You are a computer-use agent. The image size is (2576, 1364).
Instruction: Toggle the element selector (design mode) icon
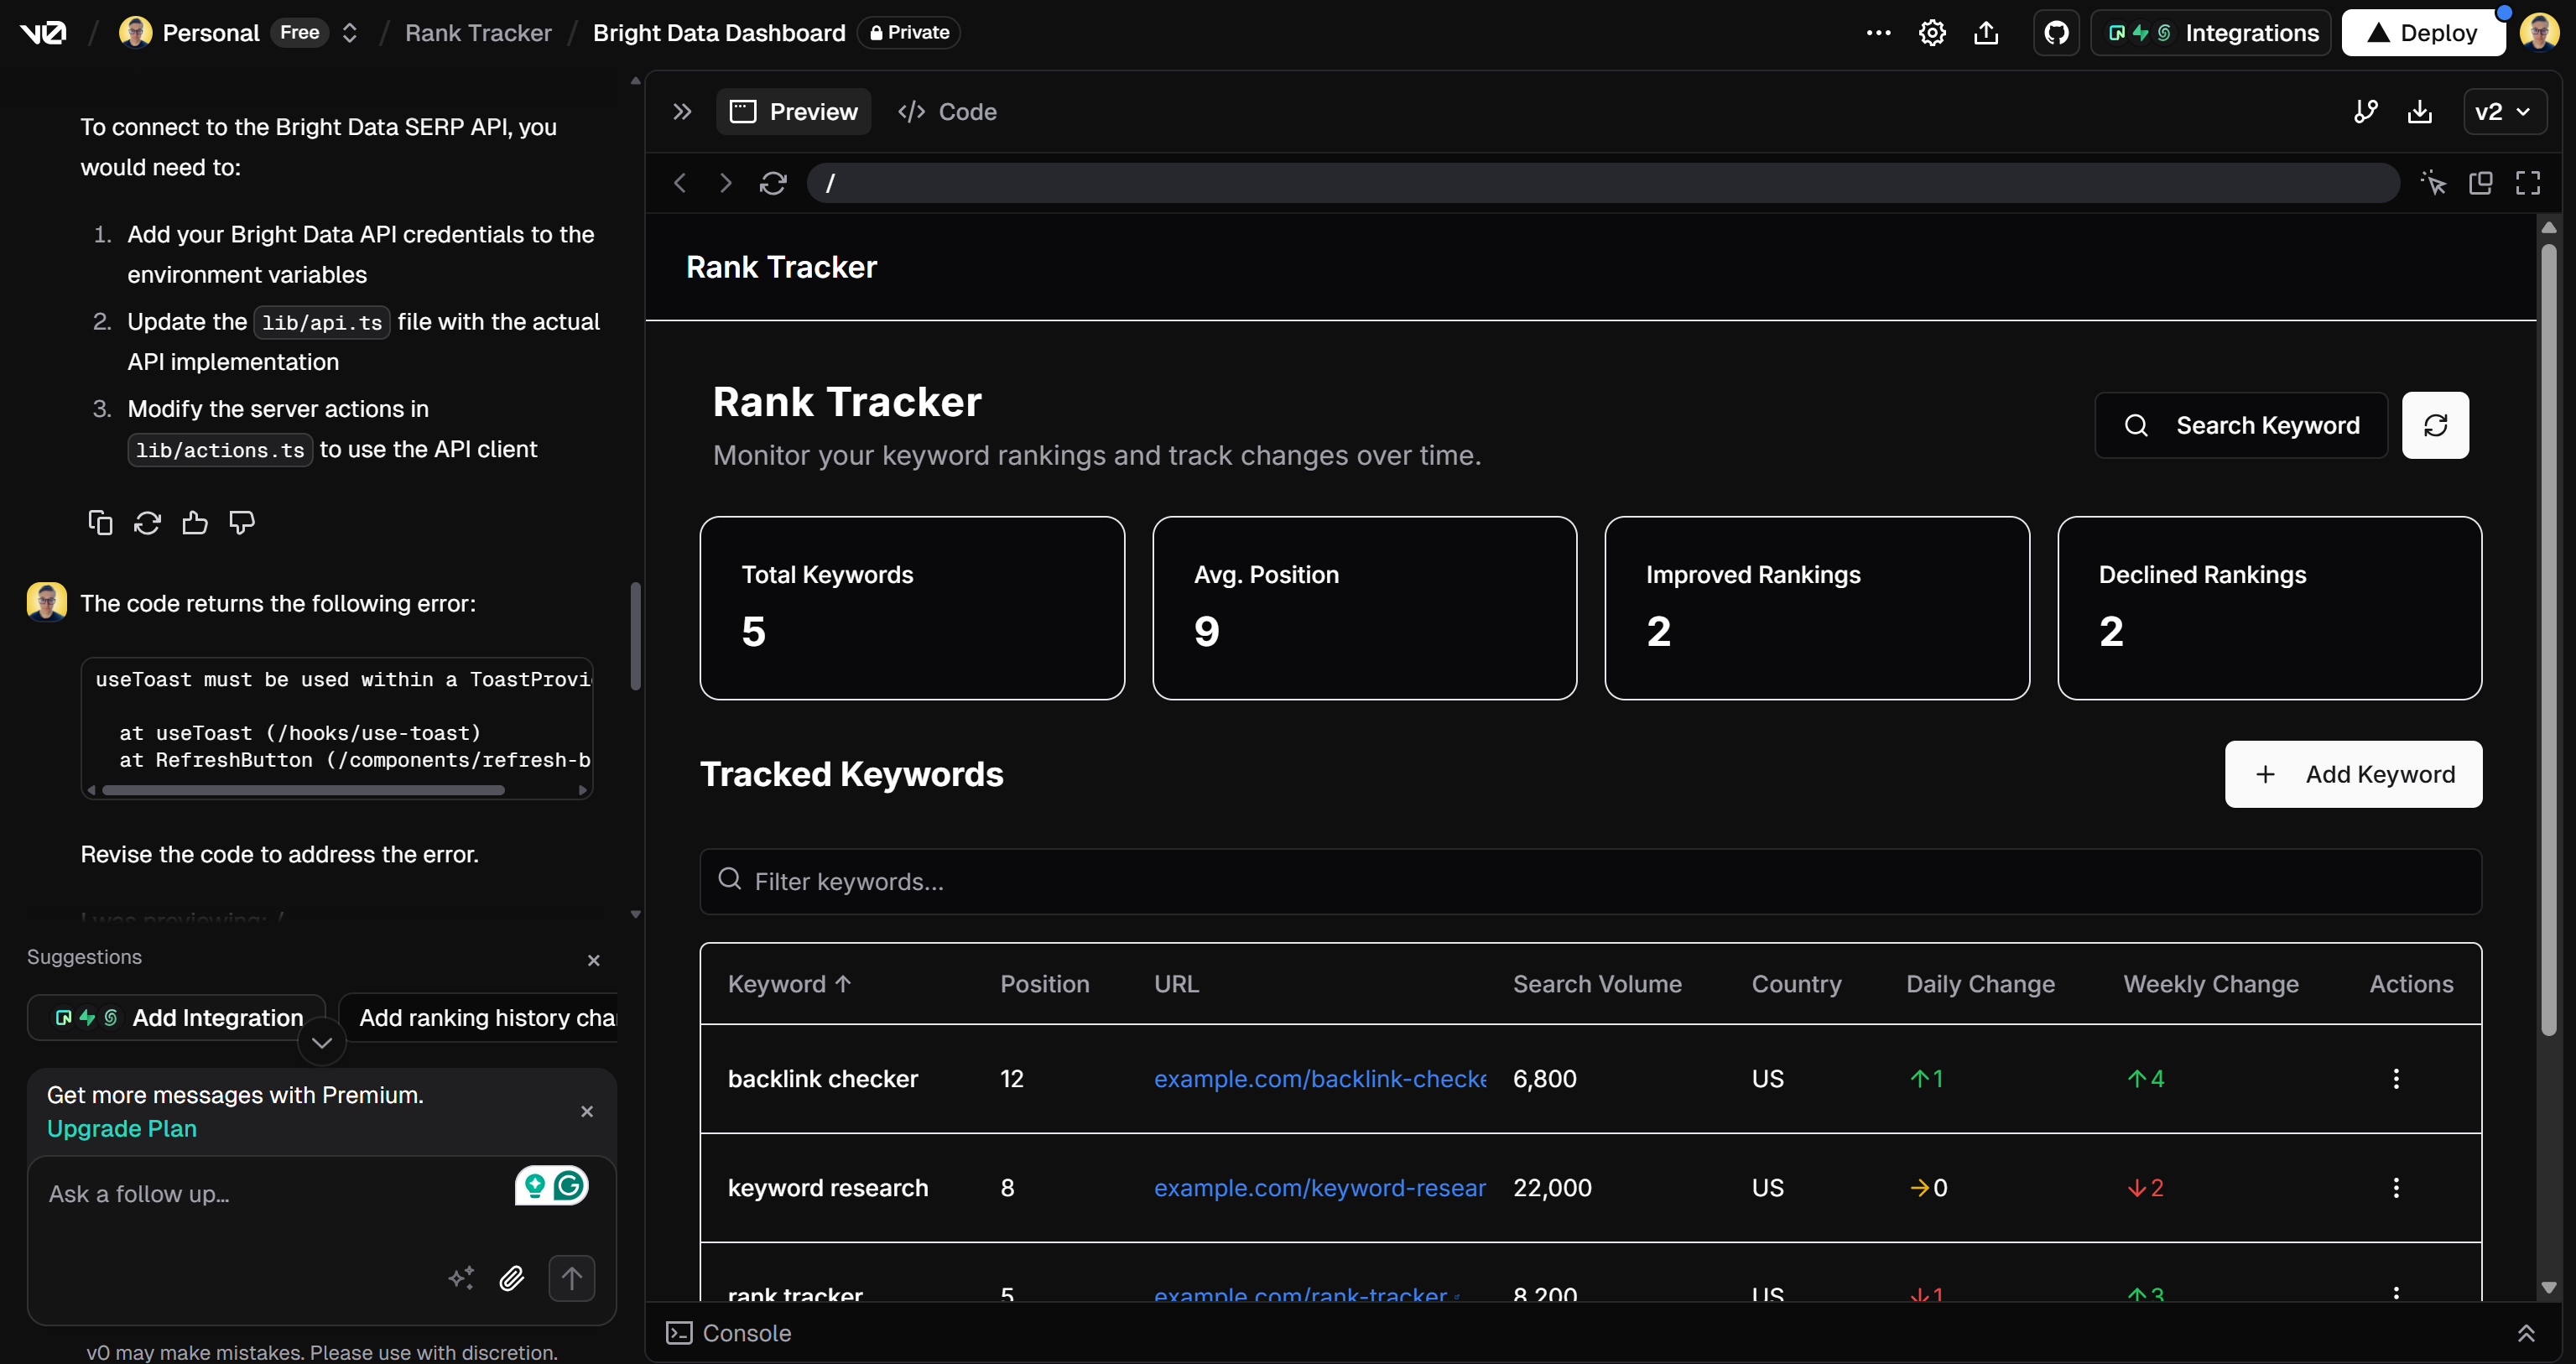(x=2433, y=183)
